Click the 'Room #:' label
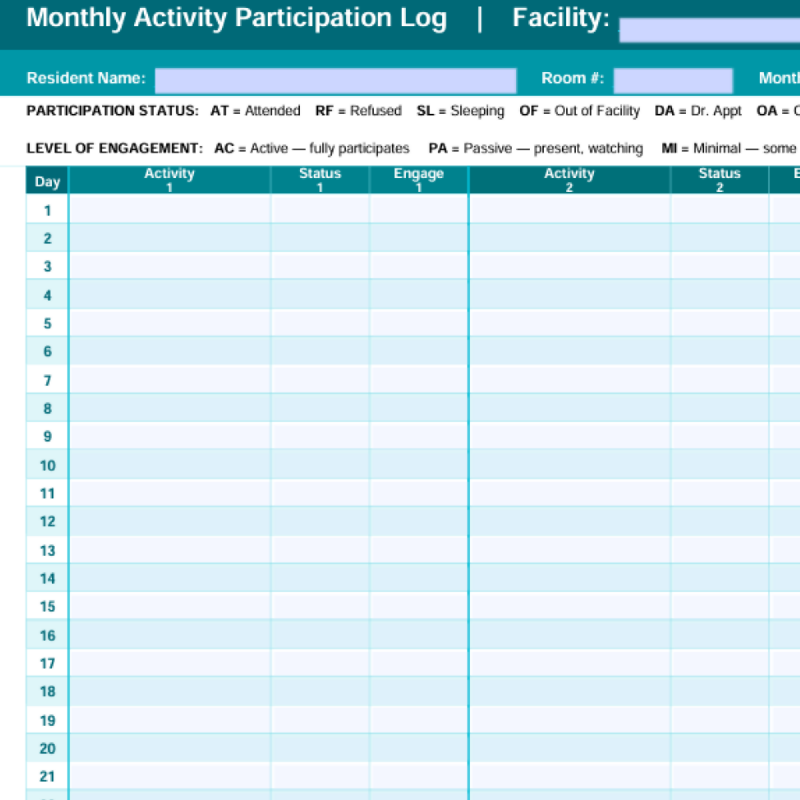 point(572,78)
